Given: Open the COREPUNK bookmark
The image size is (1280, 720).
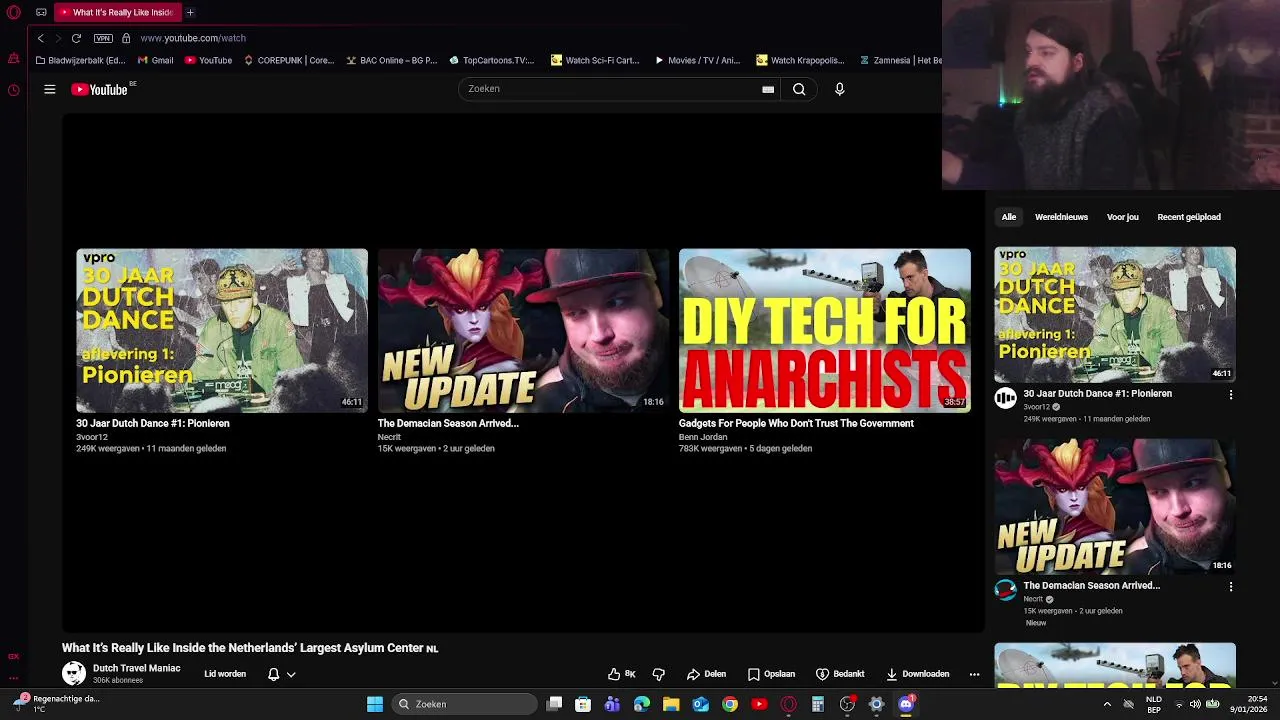Looking at the screenshot, I should 289,60.
